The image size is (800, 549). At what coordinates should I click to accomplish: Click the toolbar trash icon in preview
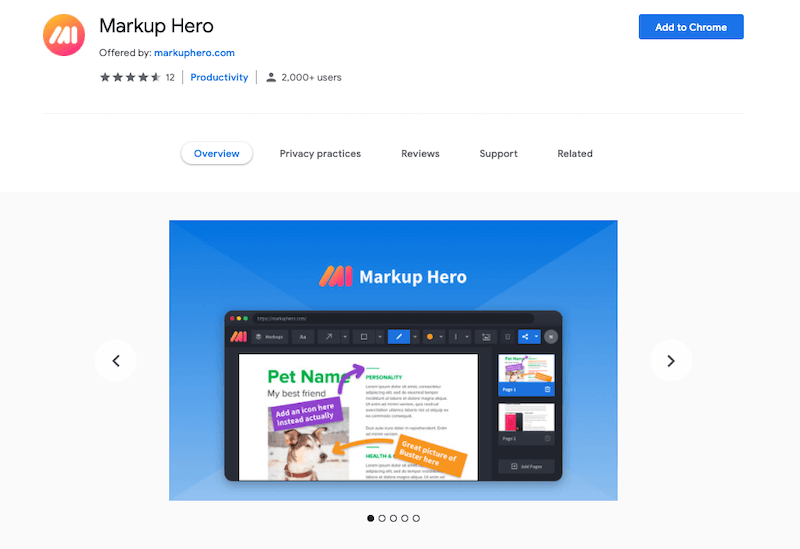[x=507, y=337]
